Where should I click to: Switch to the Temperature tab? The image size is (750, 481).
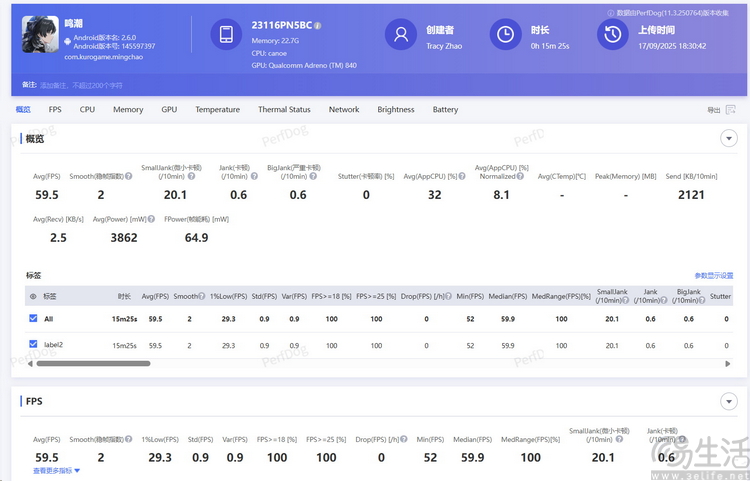tap(217, 110)
